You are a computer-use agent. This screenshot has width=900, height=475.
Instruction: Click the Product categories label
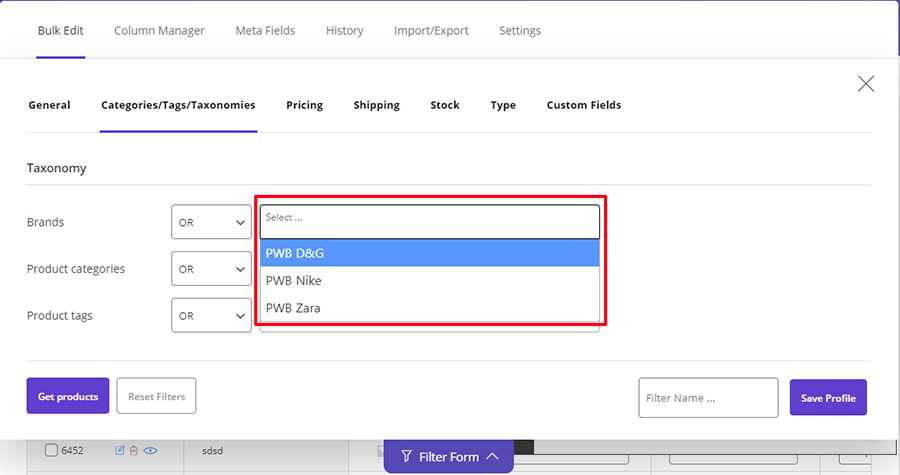pyautogui.click(x=76, y=268)
